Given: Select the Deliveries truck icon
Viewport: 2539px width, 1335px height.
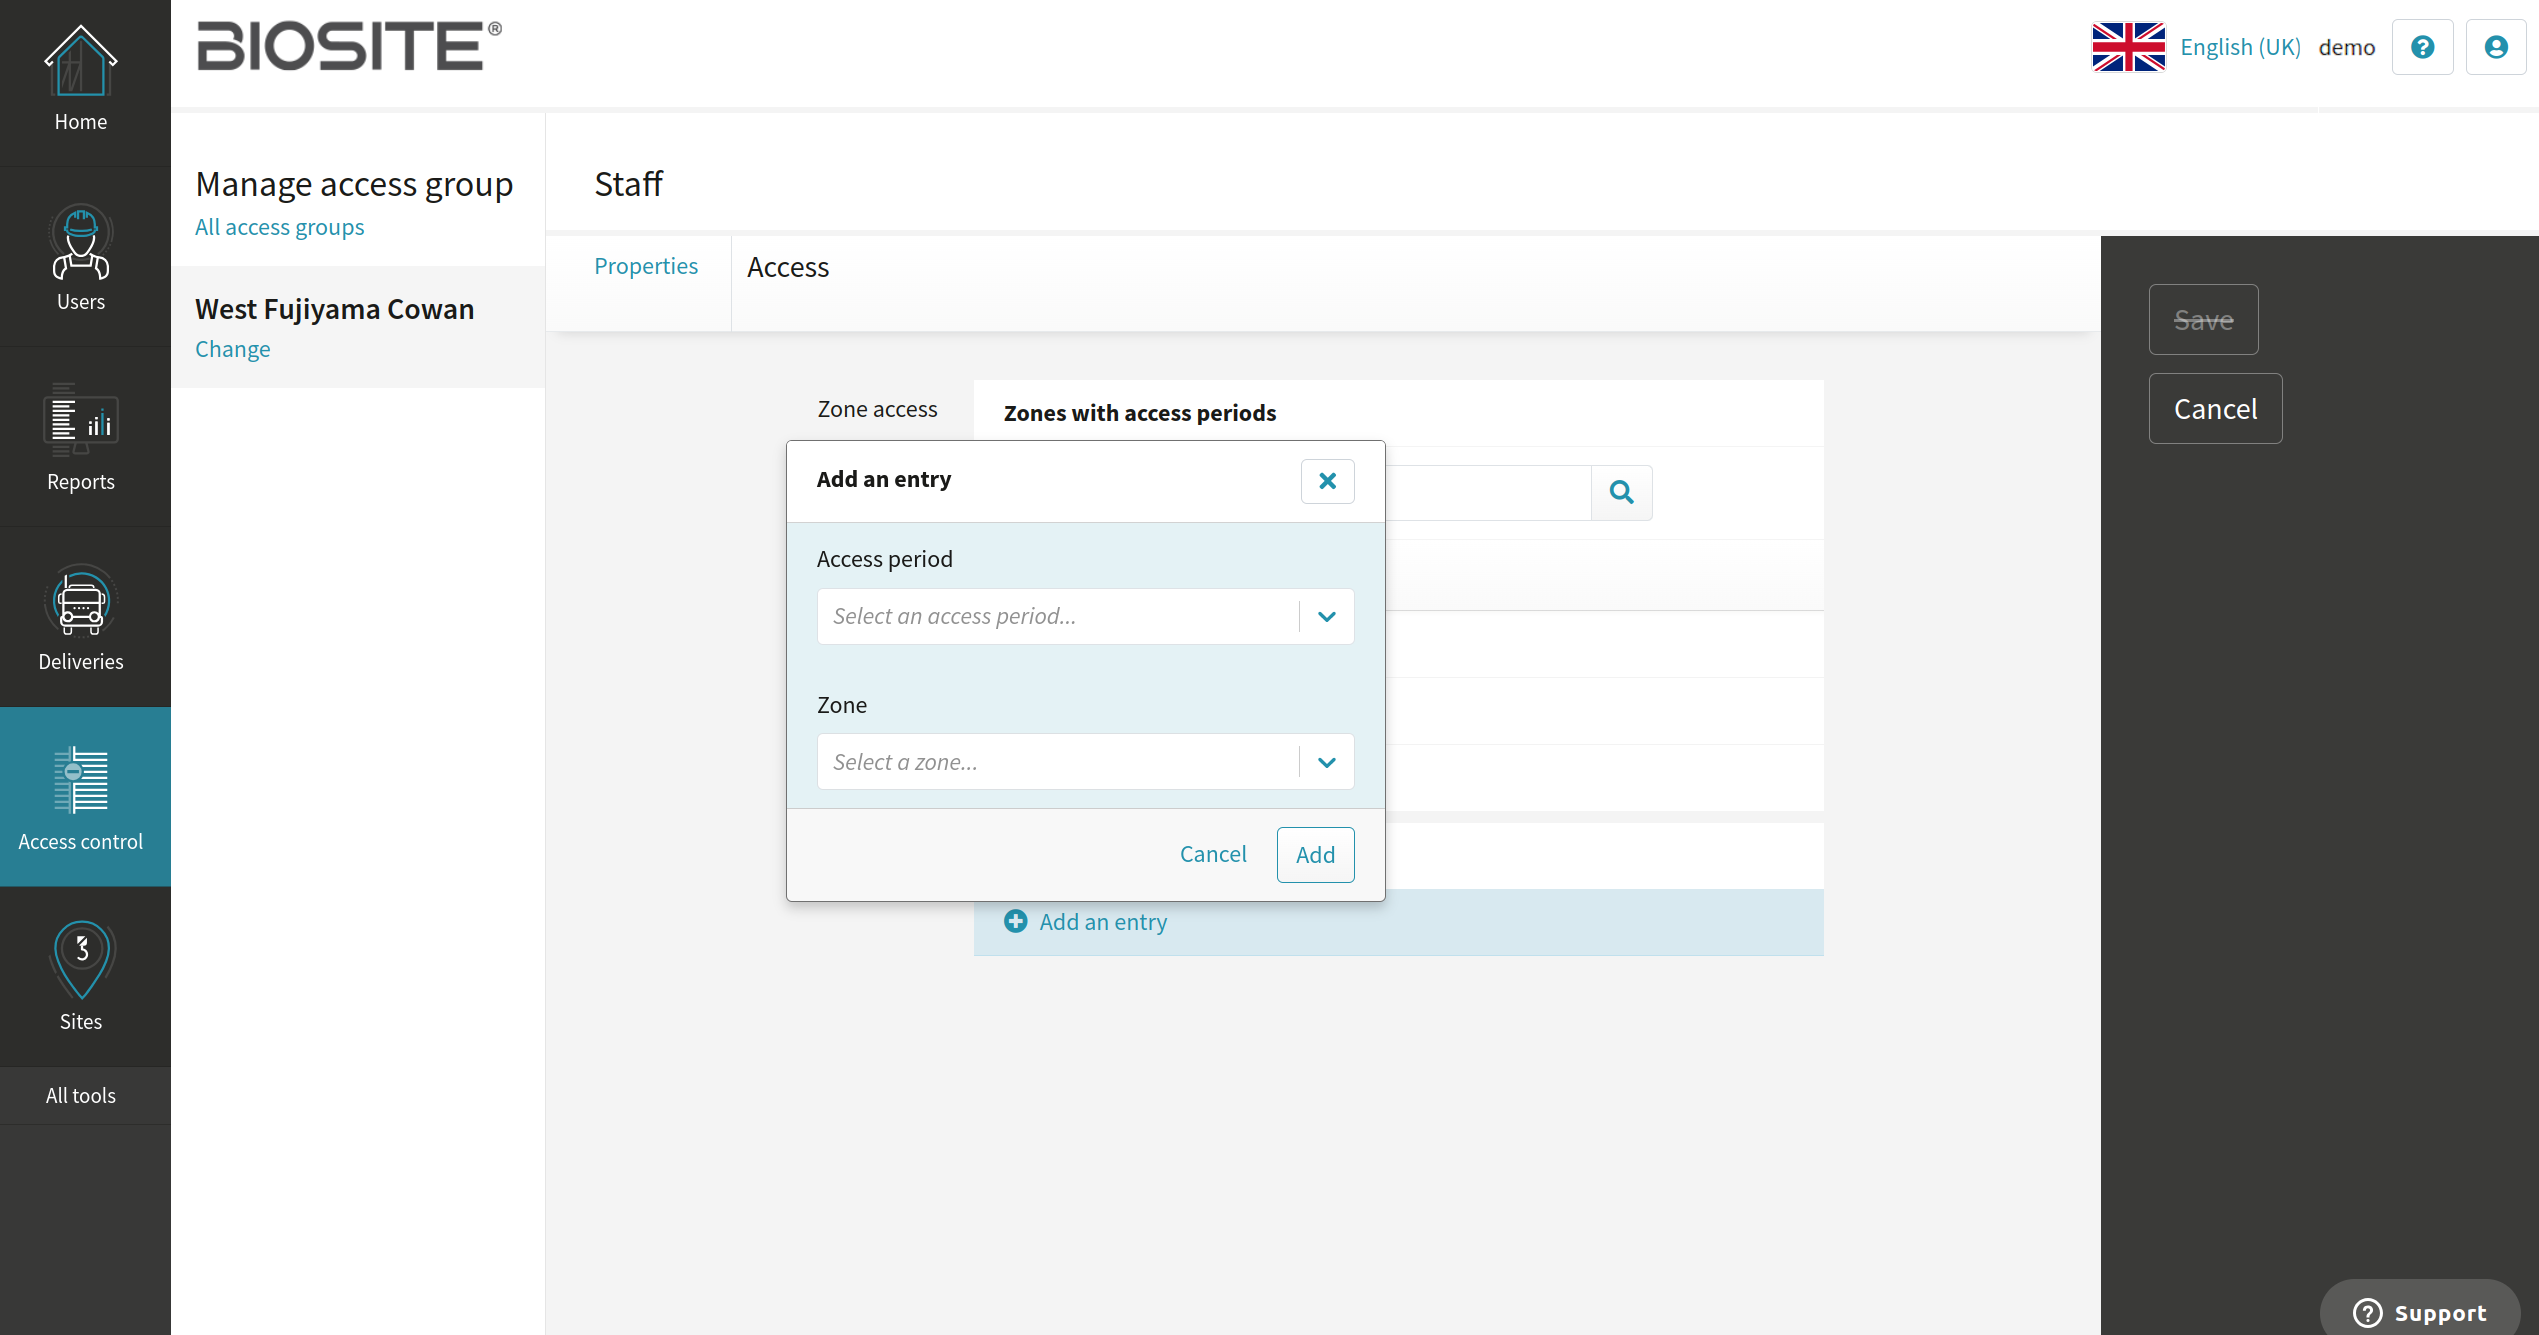Looking at the screenshot, I should click(x=80, y=602).
